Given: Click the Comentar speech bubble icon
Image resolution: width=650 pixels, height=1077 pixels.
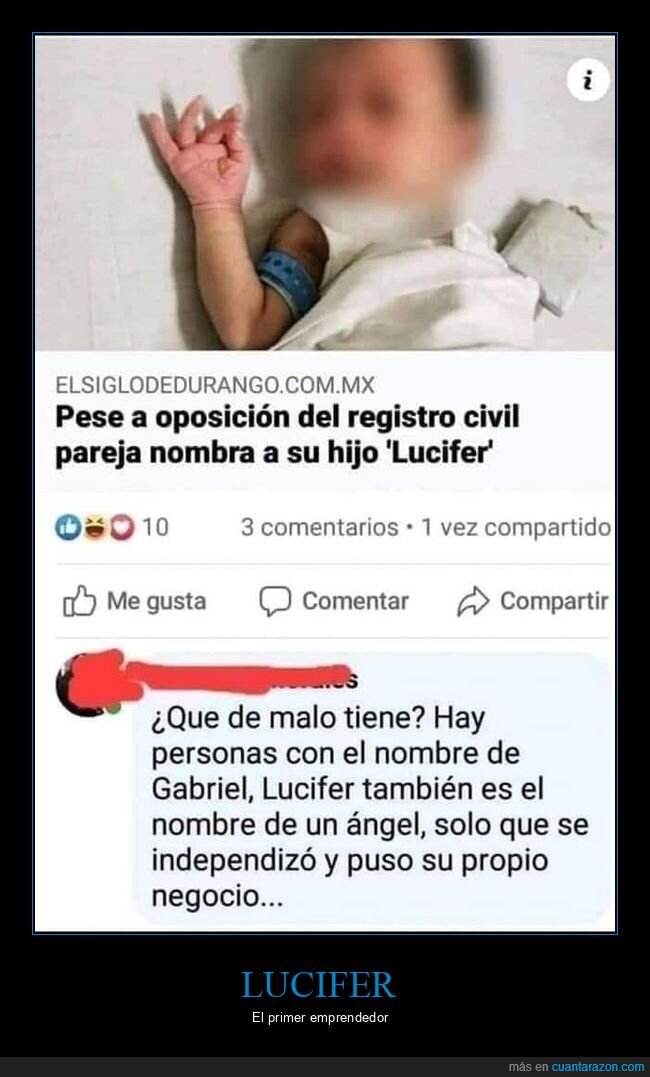Looking at the screenshot, I should (275, 601).
